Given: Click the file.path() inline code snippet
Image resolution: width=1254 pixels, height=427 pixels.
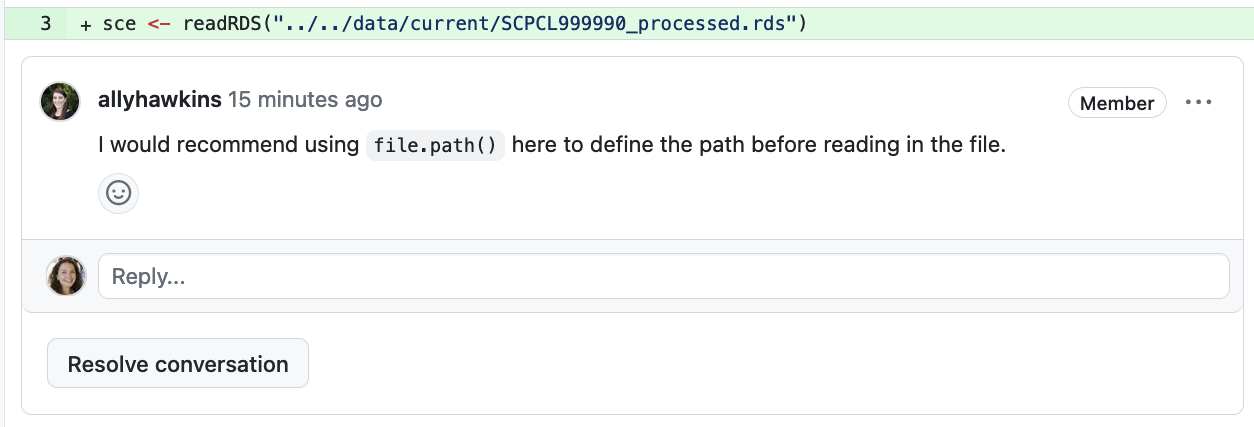Looking at the screenshot, I should tap(436, 145).
